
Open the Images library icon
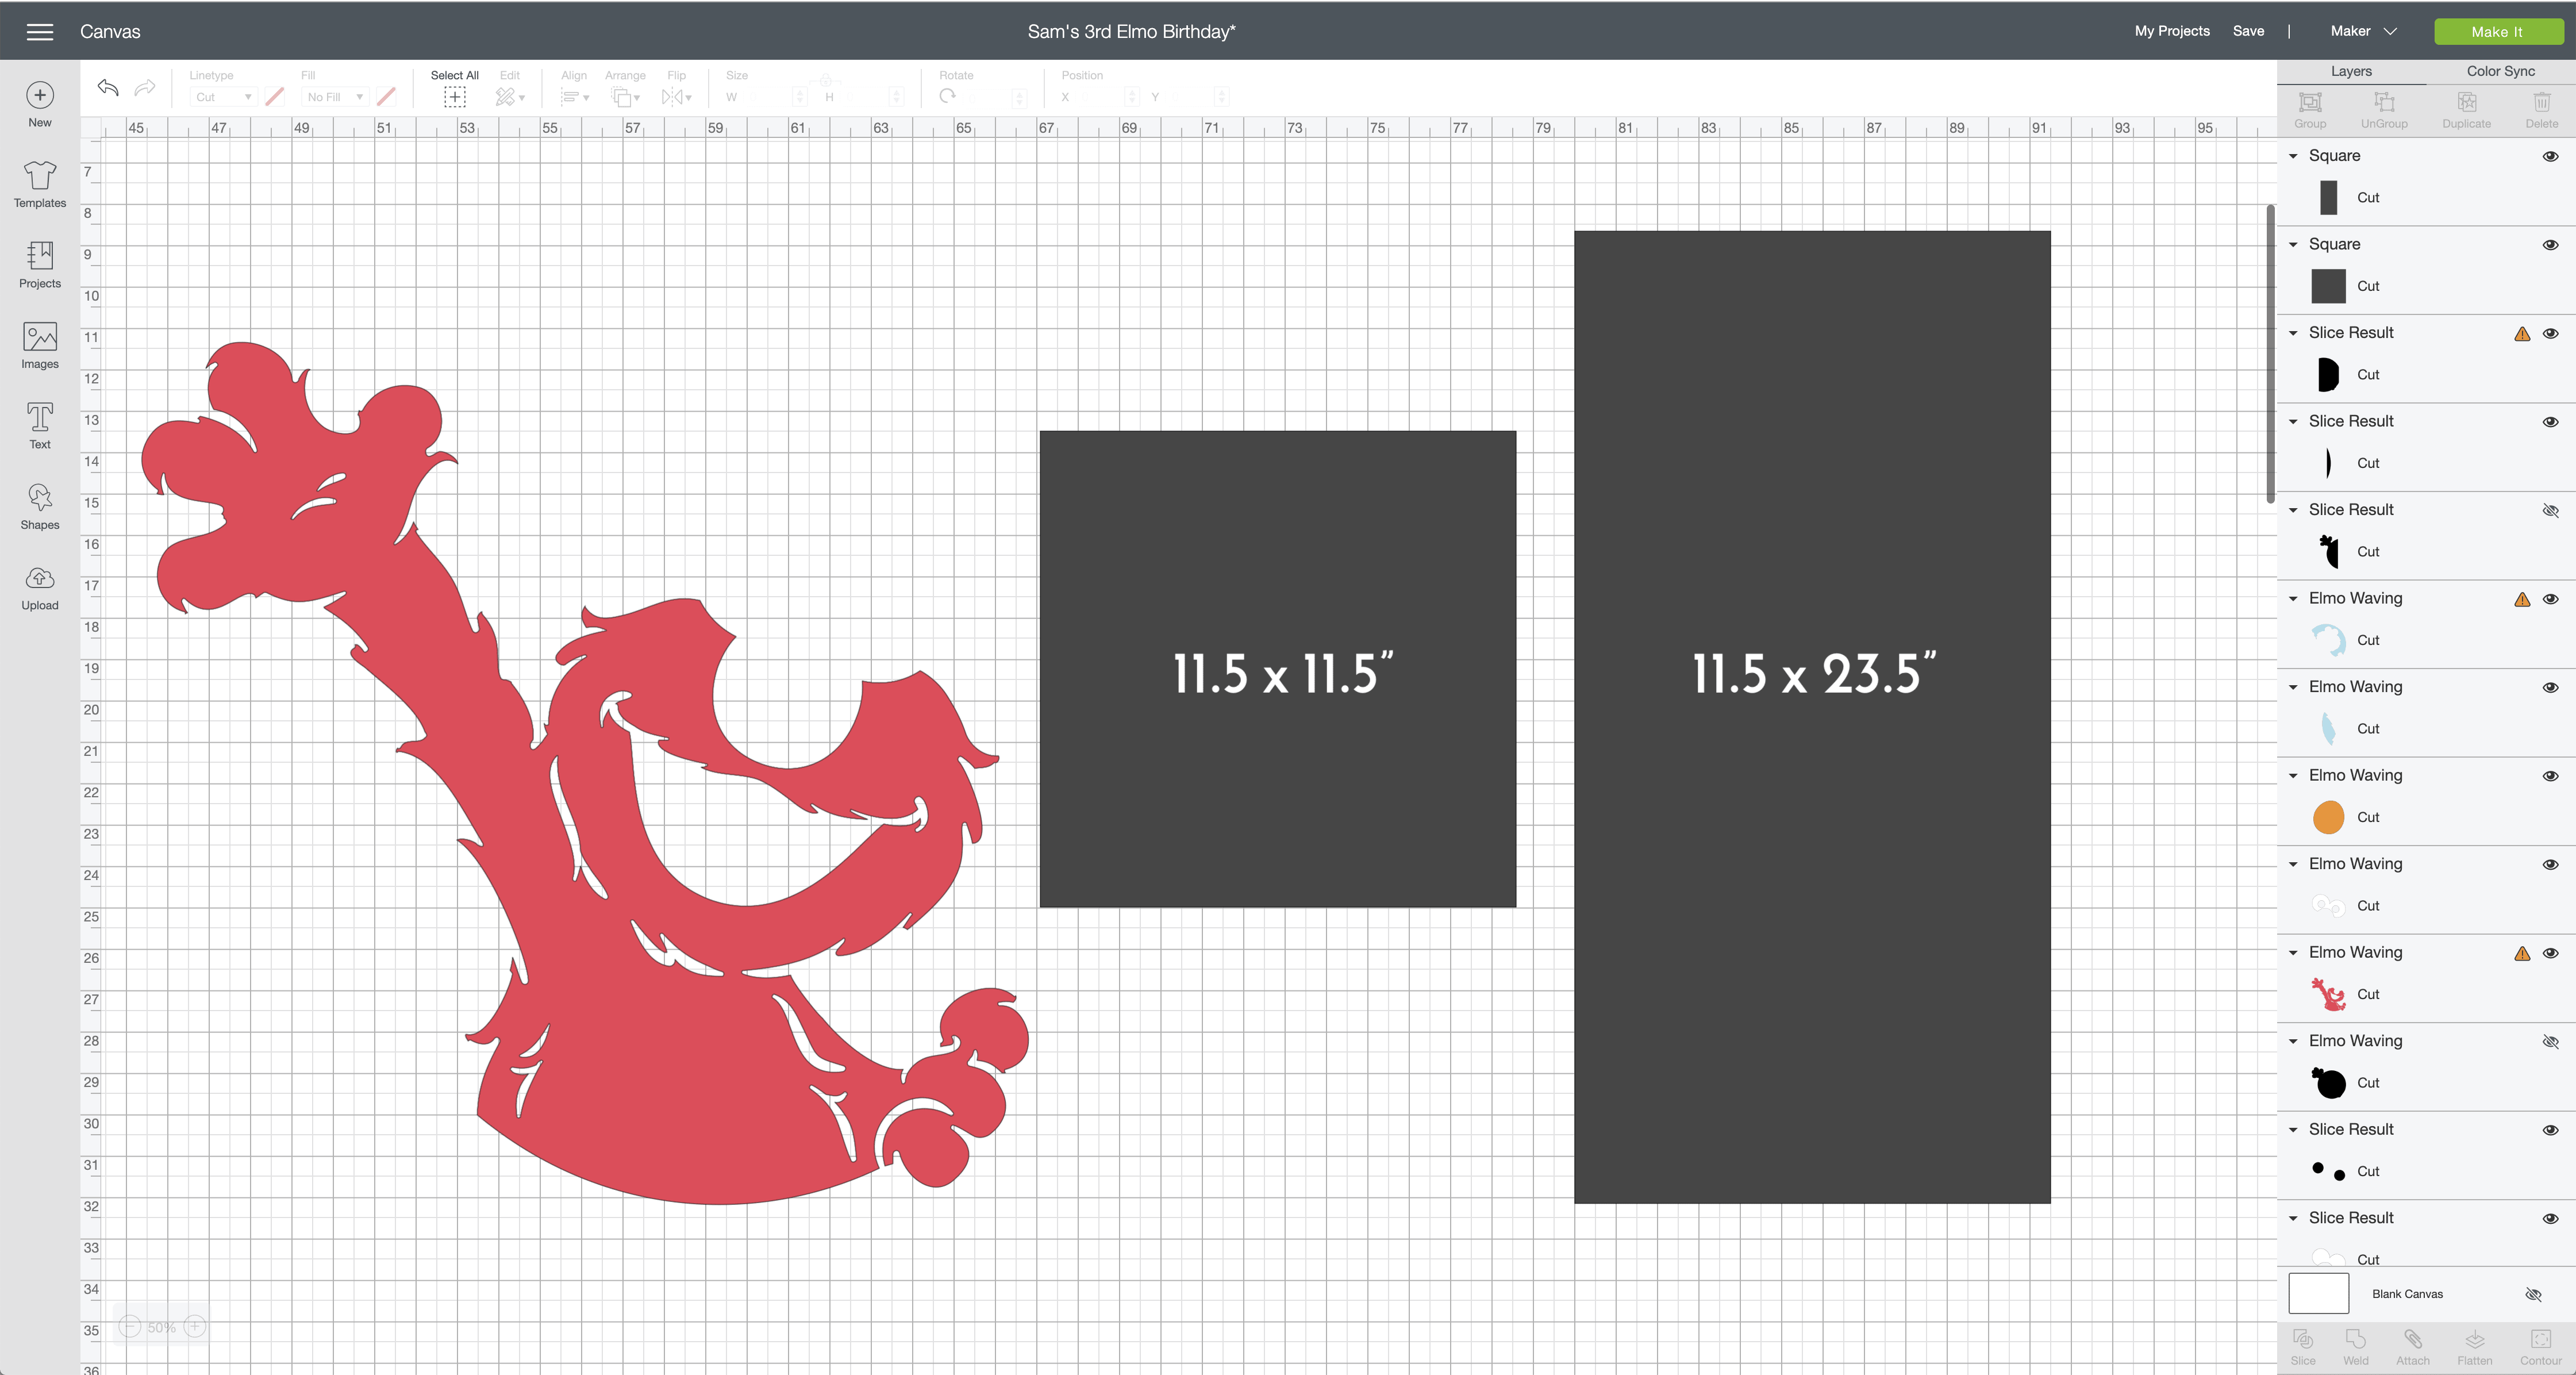(x=40, y=337)
